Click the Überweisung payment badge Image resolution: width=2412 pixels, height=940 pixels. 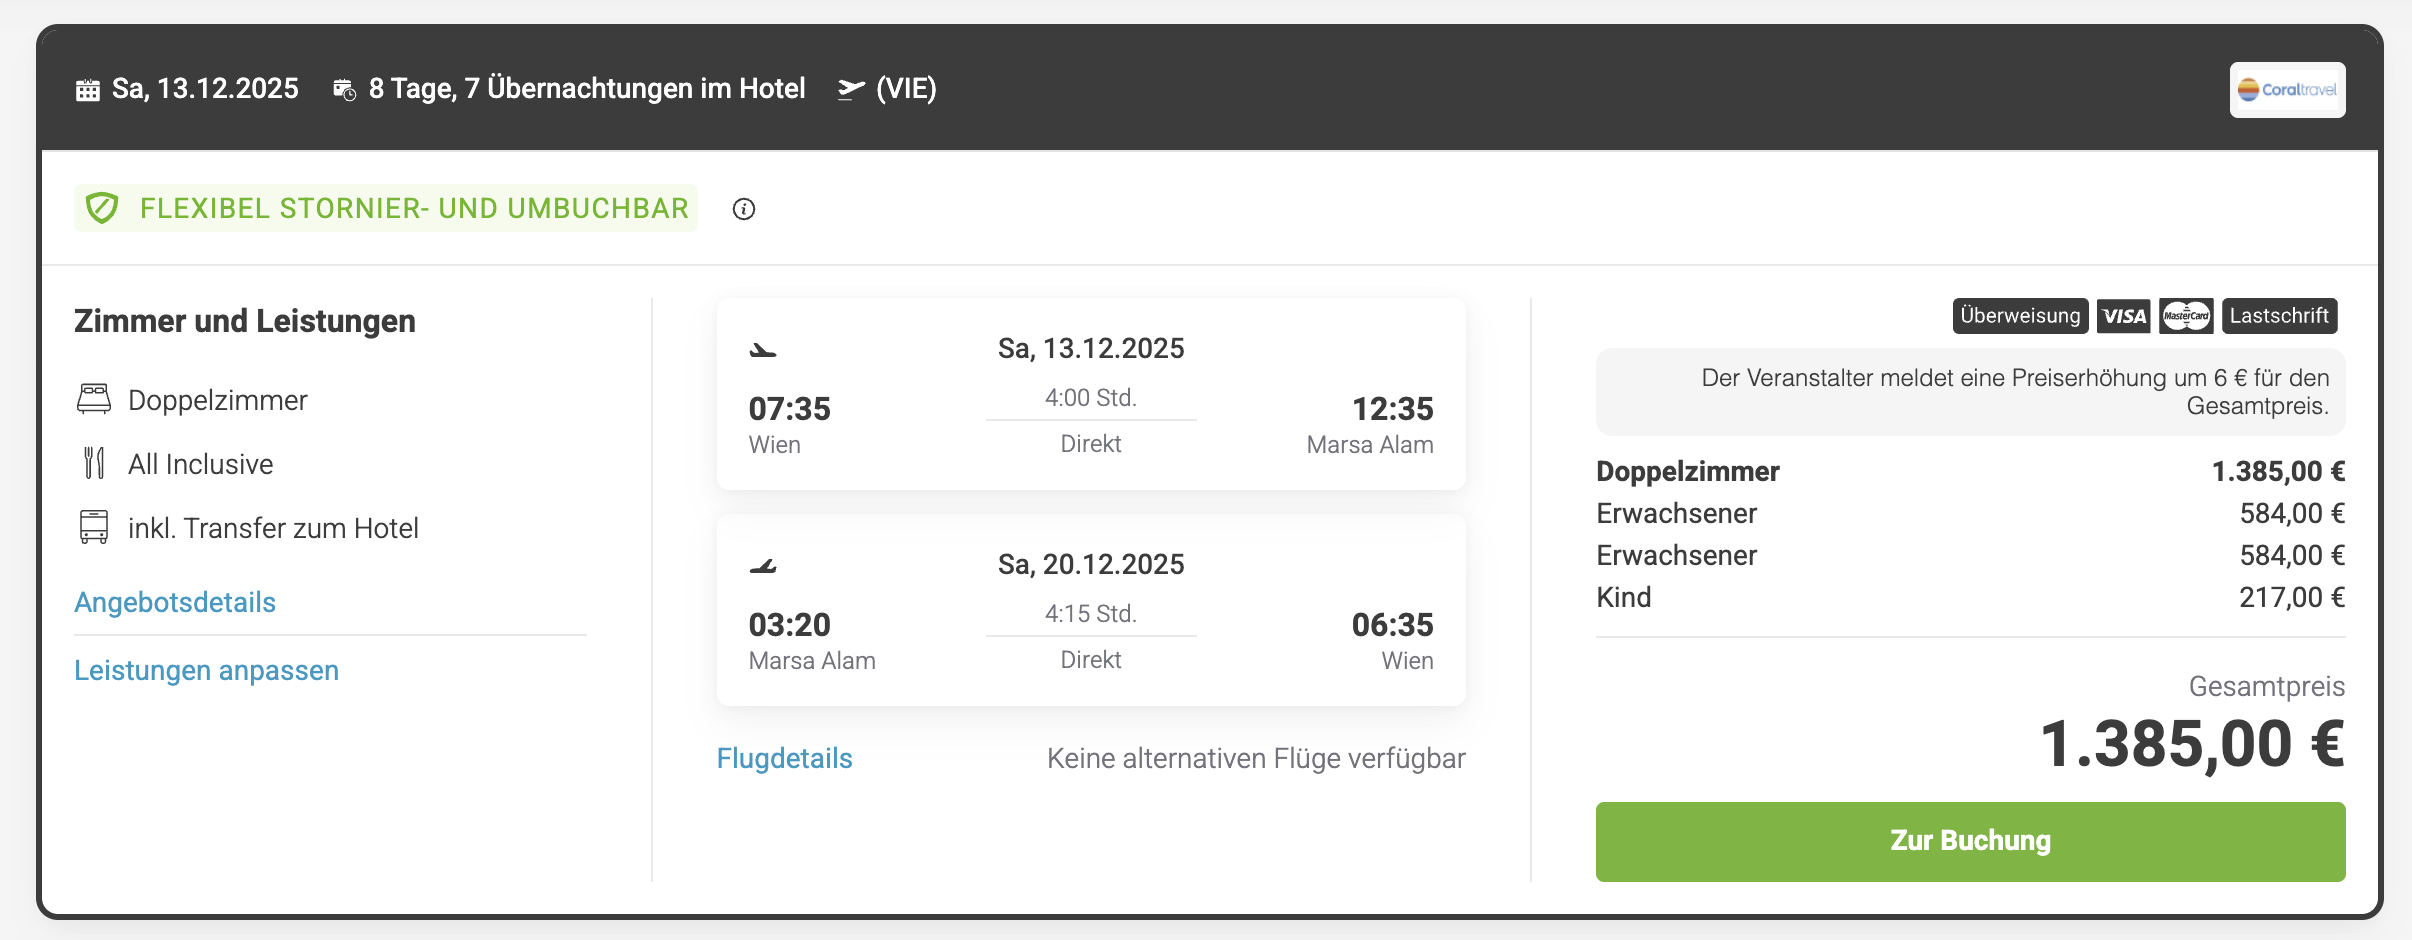pyautogui.click(x=2020, y=316)
